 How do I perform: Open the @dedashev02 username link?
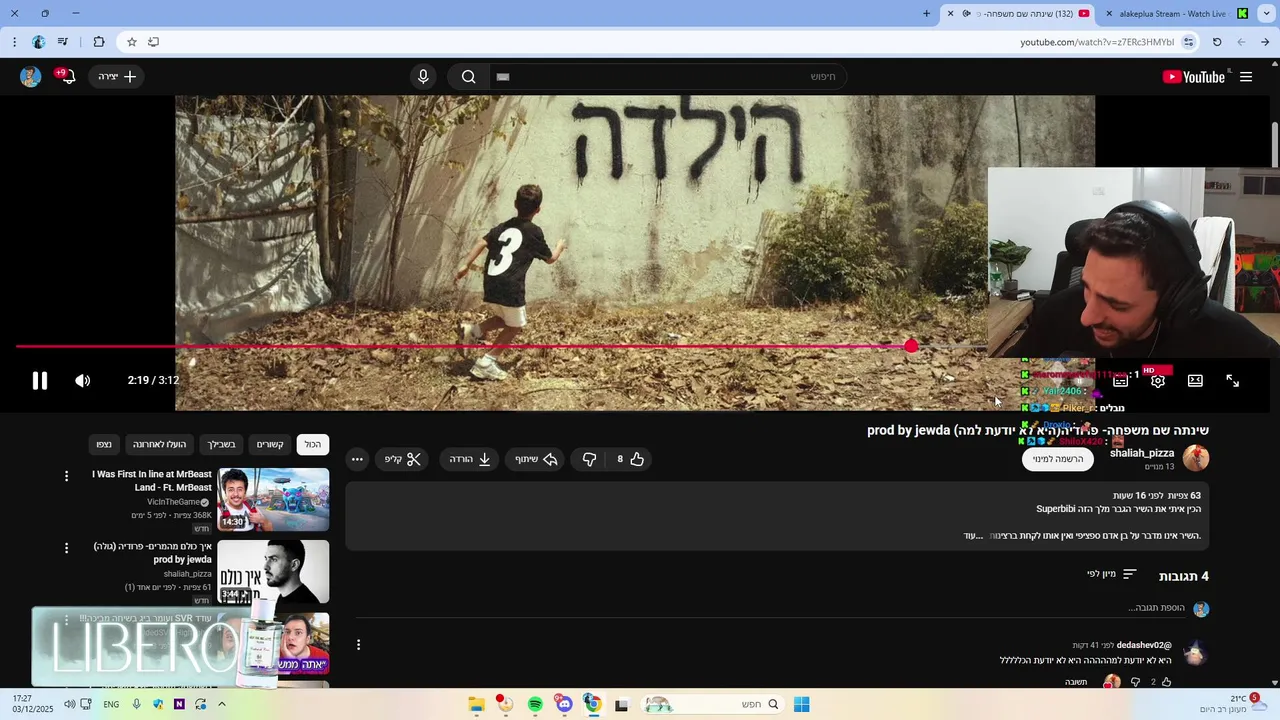(1144, 645)
